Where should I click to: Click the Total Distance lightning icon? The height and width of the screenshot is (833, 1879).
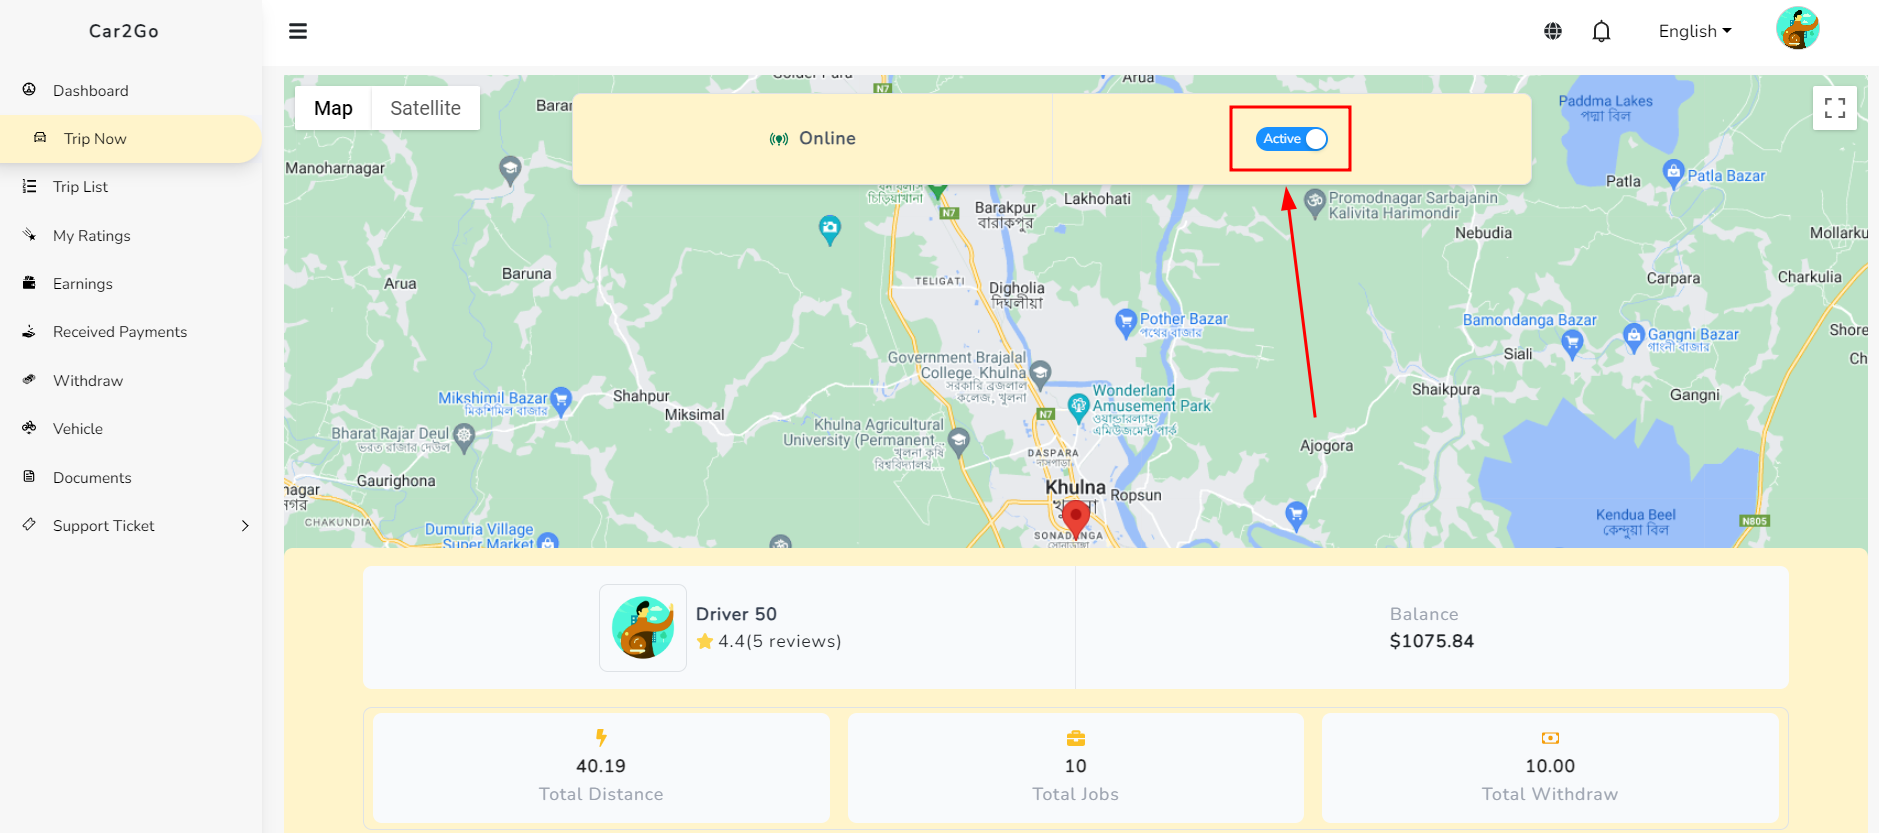[601, 738]
